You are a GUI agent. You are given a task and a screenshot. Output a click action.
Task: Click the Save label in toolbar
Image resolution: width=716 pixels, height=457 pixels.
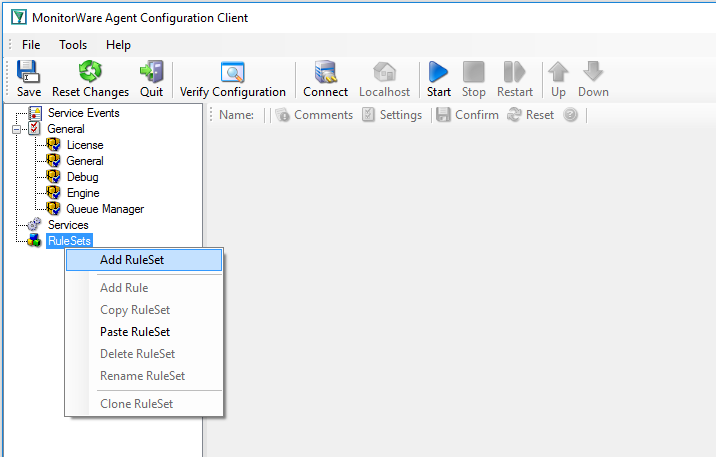pos(29,92)
